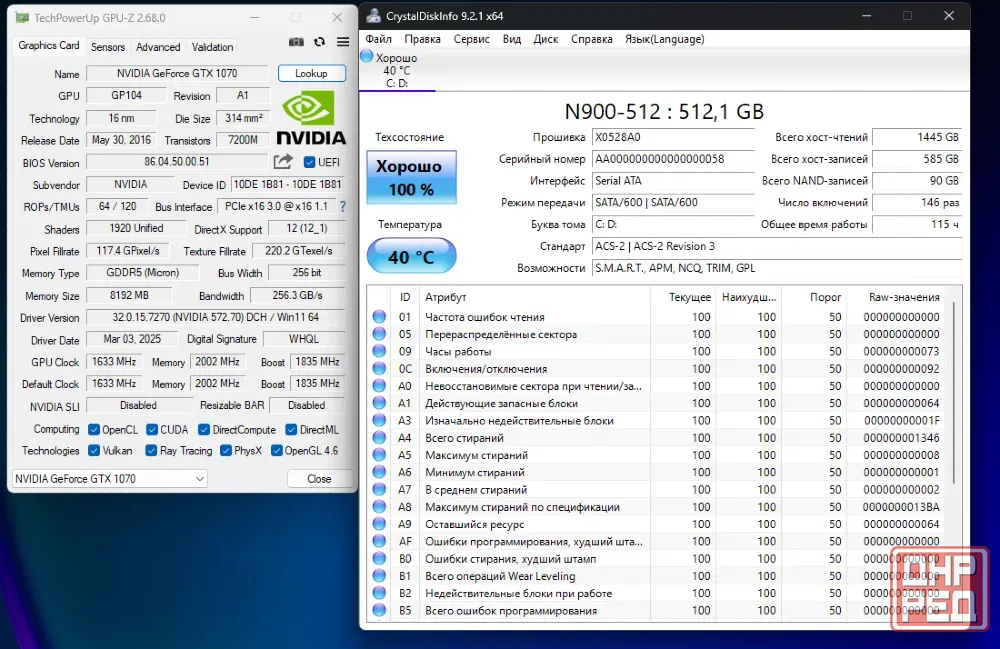This screenshot has height=649, width=1000.
Task: Toggle the Ray Tracing checkbox
Action: click(x=151, y=450)
